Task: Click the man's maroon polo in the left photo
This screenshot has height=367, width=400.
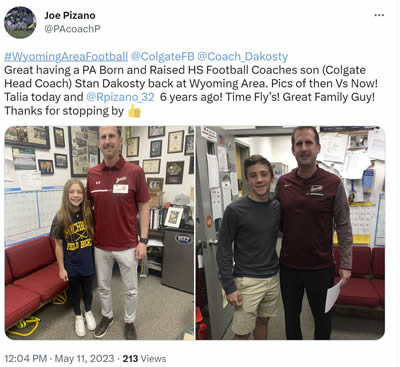Action: point(118,204)
